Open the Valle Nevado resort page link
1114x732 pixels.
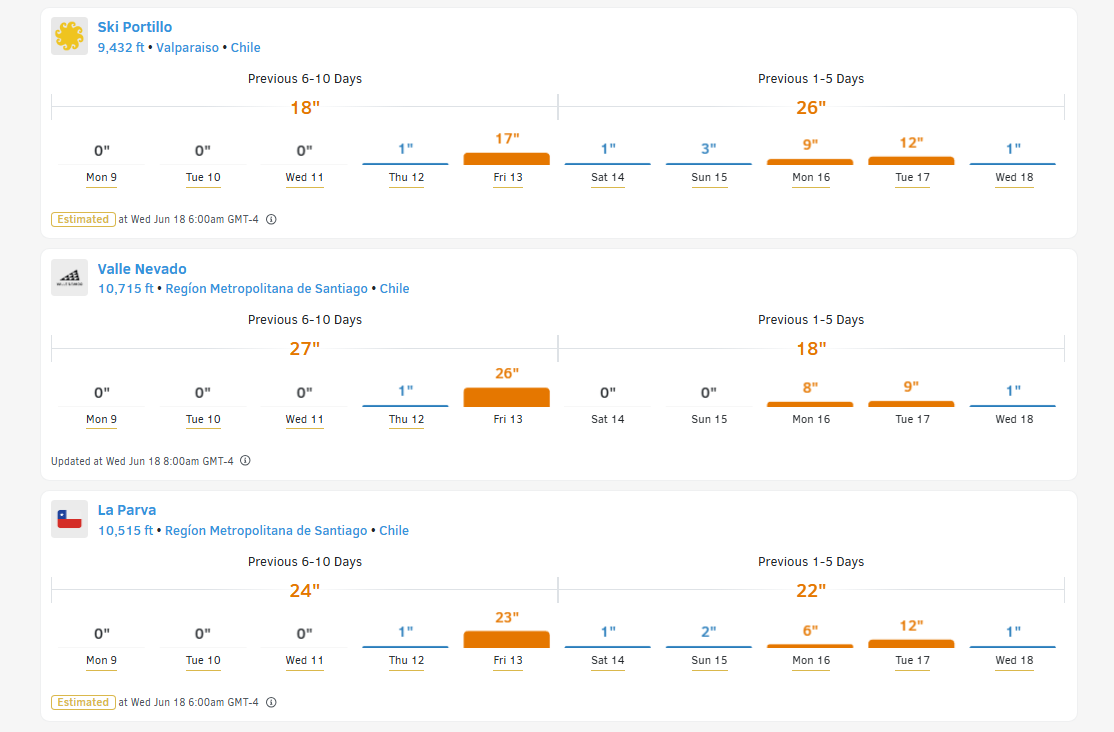coord(141,269)
